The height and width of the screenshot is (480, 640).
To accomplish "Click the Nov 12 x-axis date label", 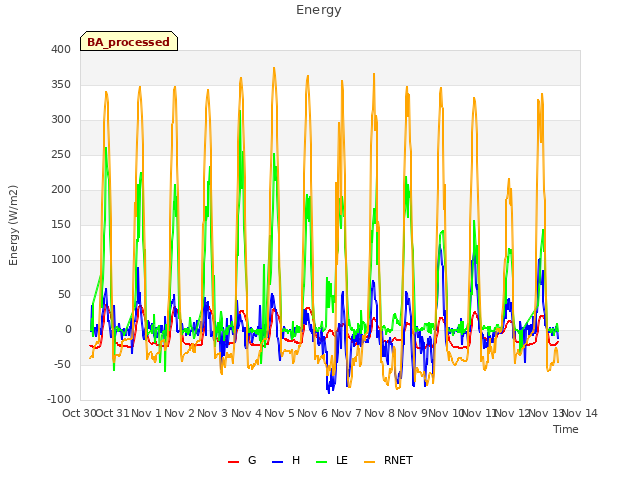I will pos(513,413).
